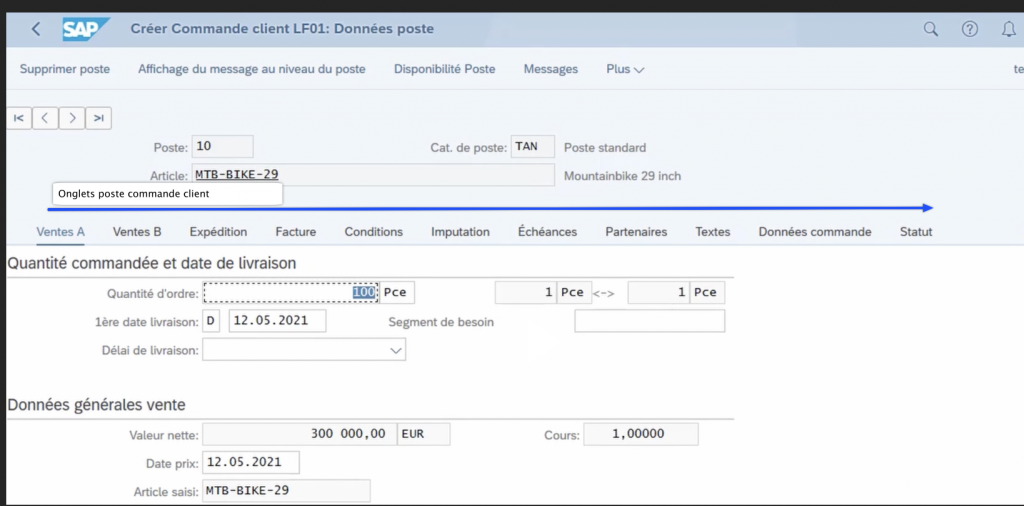This screenshot has width=1024, height=506.
Task: Switch to Ventes B tab
Action: [137, 232]
